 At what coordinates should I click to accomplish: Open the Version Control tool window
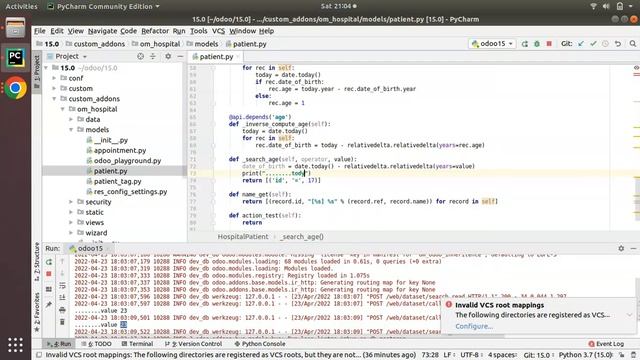(193, 344)
